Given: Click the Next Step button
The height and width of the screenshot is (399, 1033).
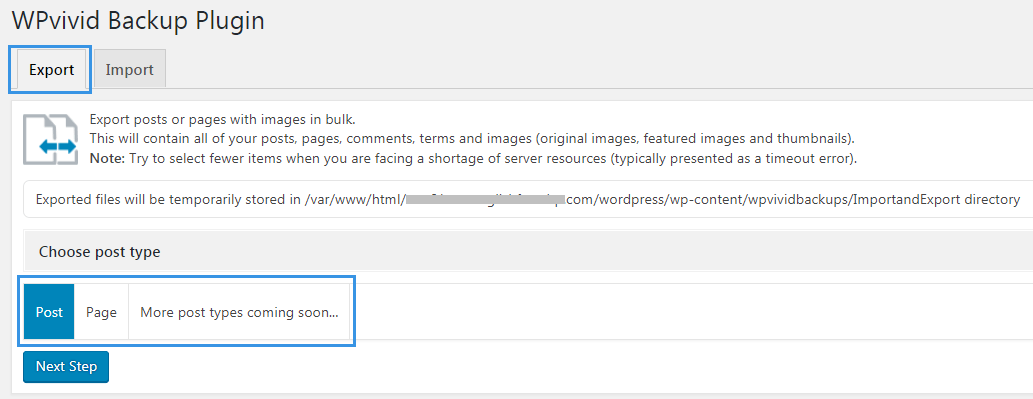Looking at the screenshot, I should [x=66, y=367].
